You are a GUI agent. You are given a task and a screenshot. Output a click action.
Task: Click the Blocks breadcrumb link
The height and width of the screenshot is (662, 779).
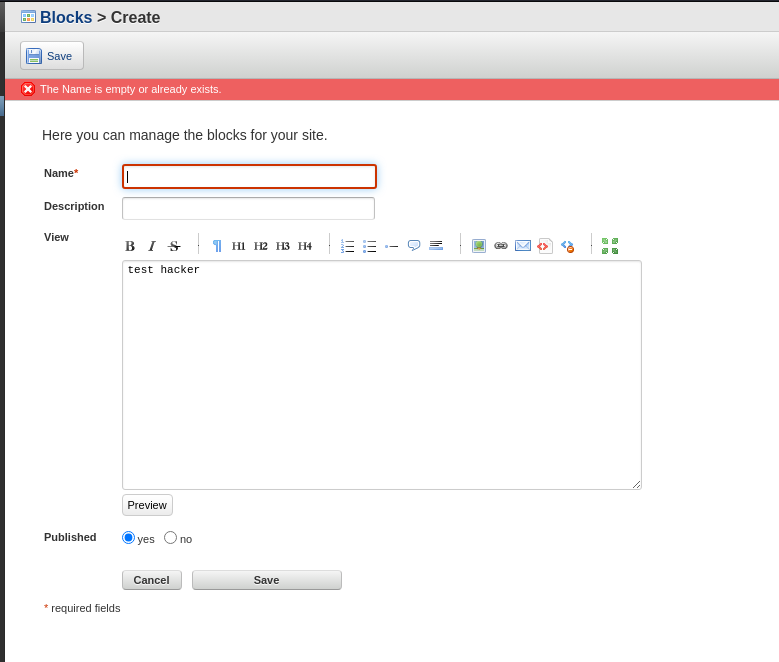pos(66,17)
